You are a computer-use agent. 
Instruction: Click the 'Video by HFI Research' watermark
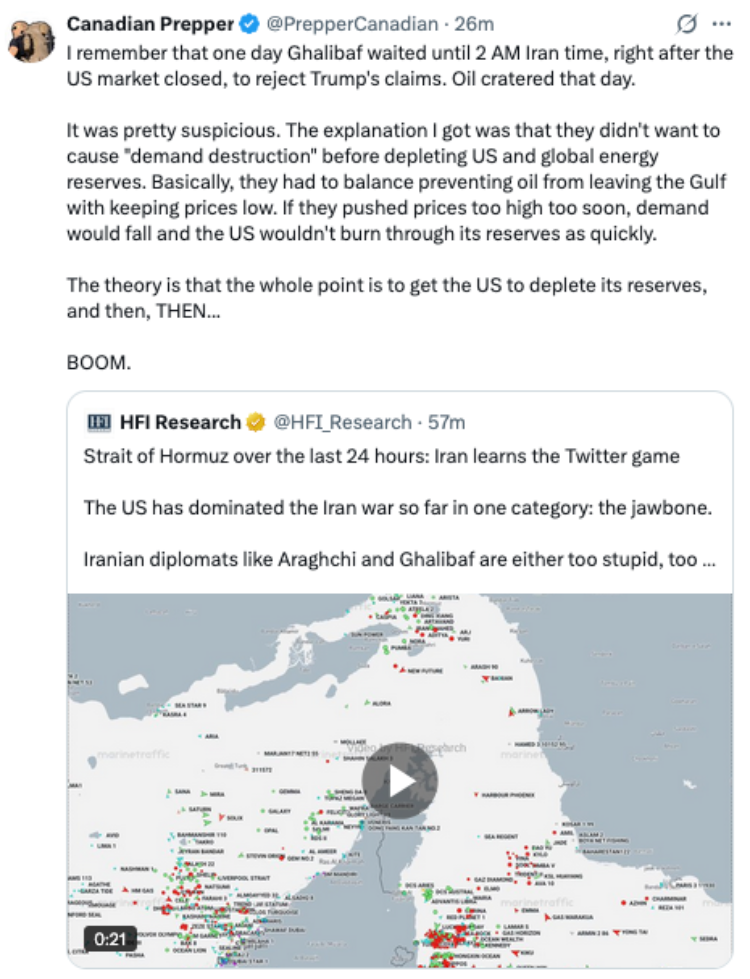(407, 747)
